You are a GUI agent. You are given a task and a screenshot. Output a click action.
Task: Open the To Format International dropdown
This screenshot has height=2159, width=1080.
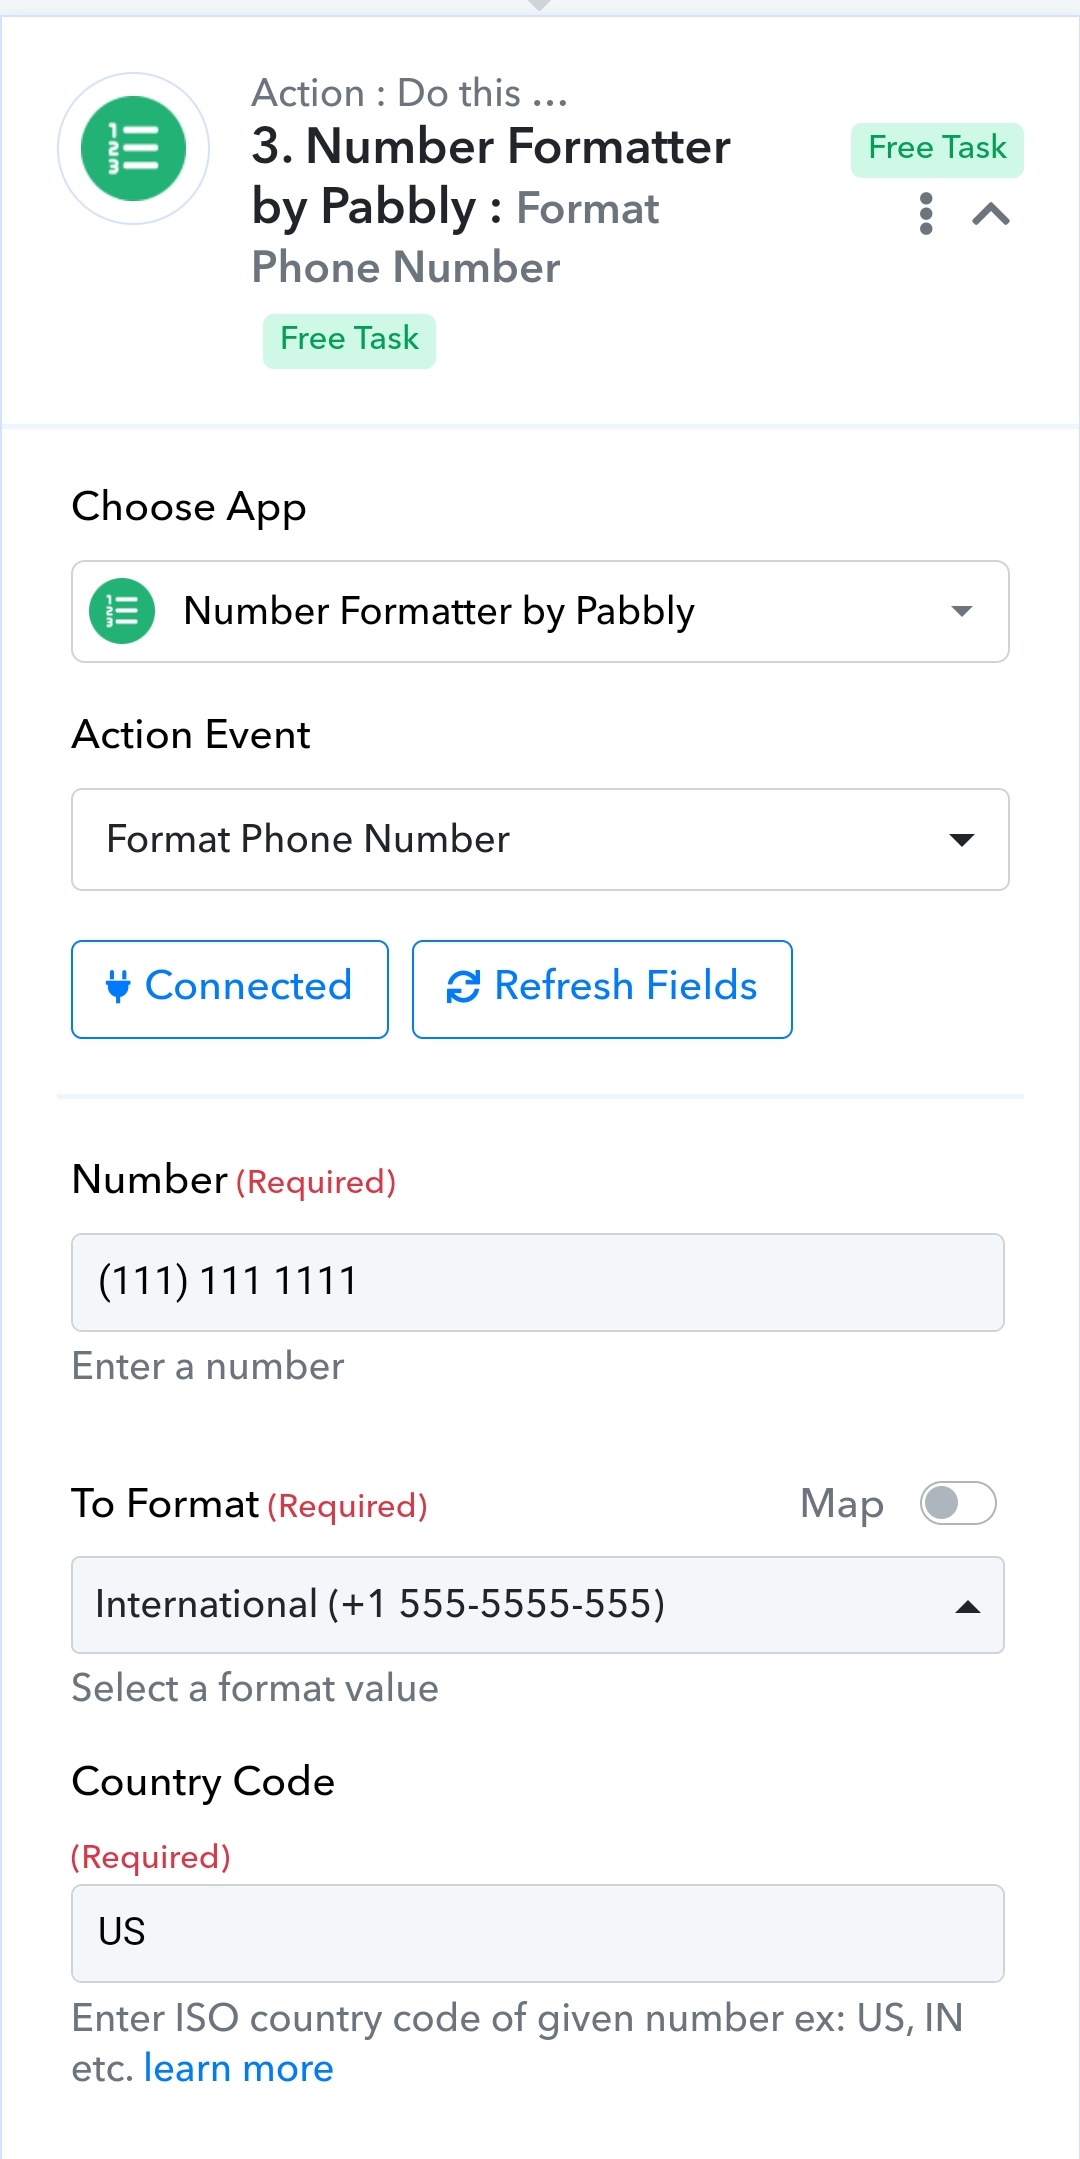click(538, 1605)
